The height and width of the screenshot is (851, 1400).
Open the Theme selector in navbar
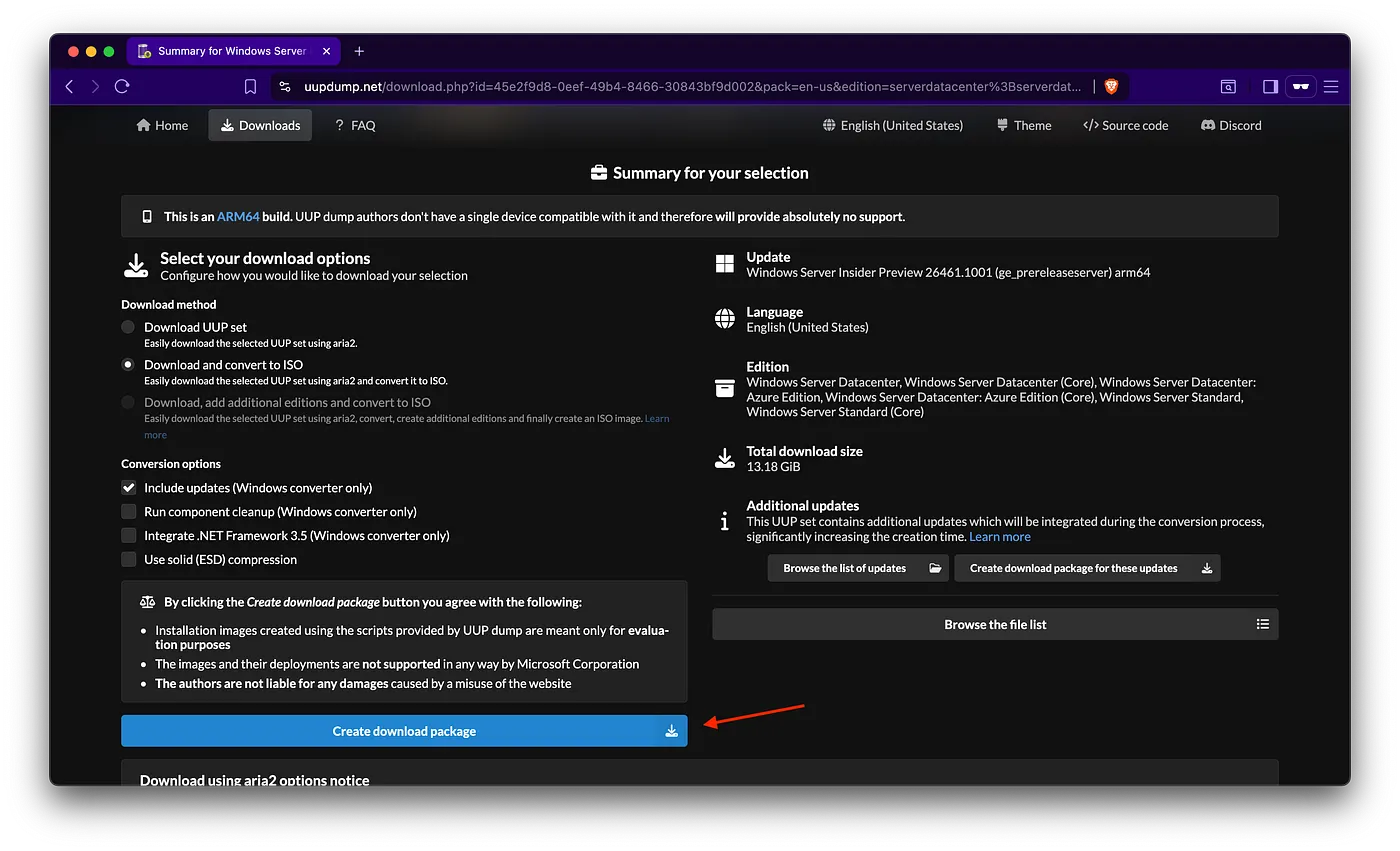(1024, 125)
